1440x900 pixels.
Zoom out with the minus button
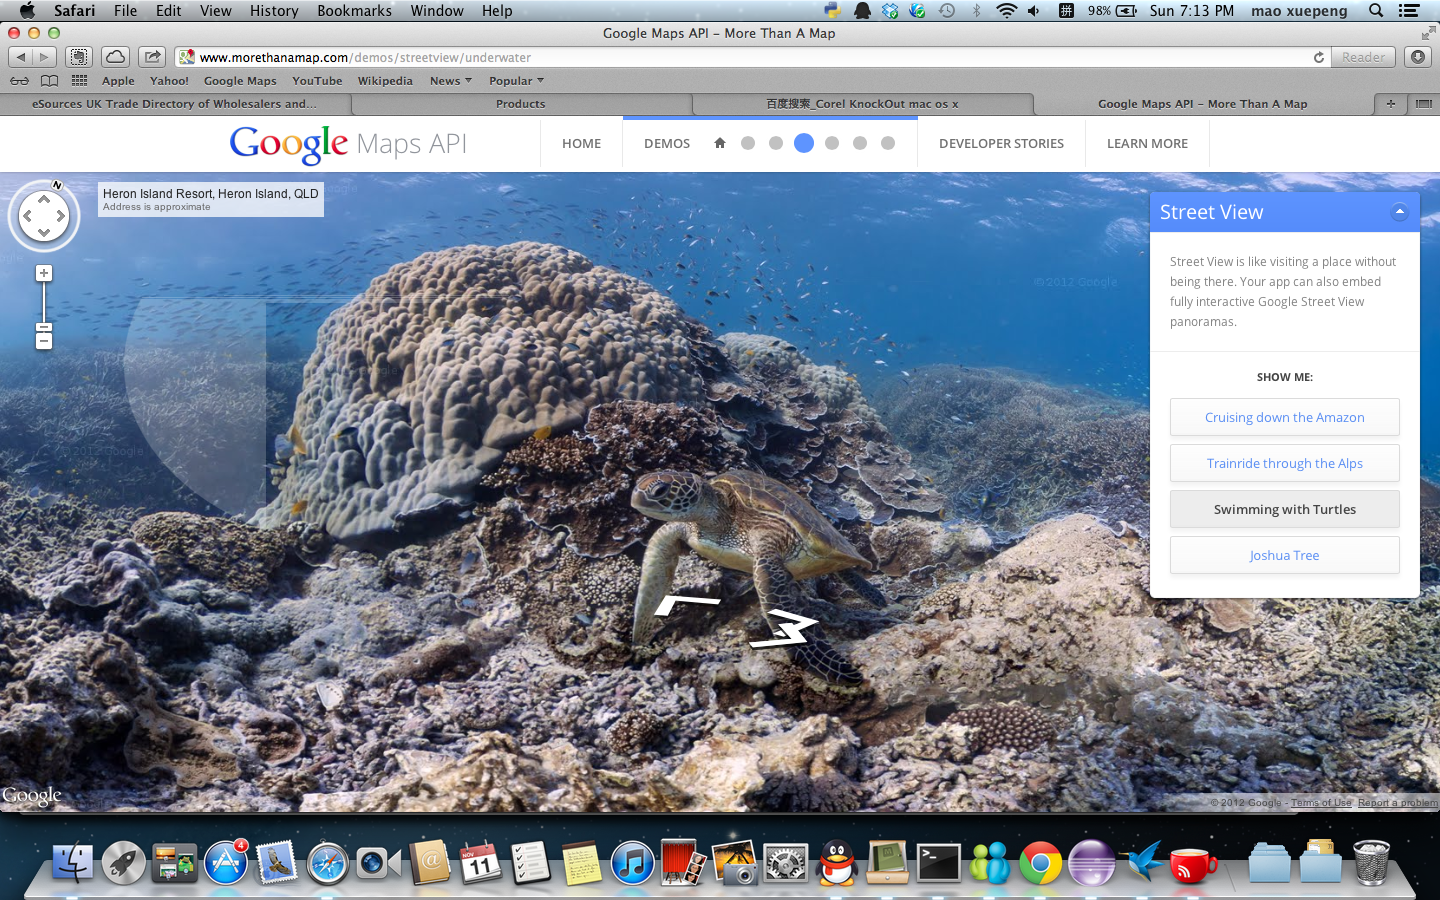tap(43, 341)
